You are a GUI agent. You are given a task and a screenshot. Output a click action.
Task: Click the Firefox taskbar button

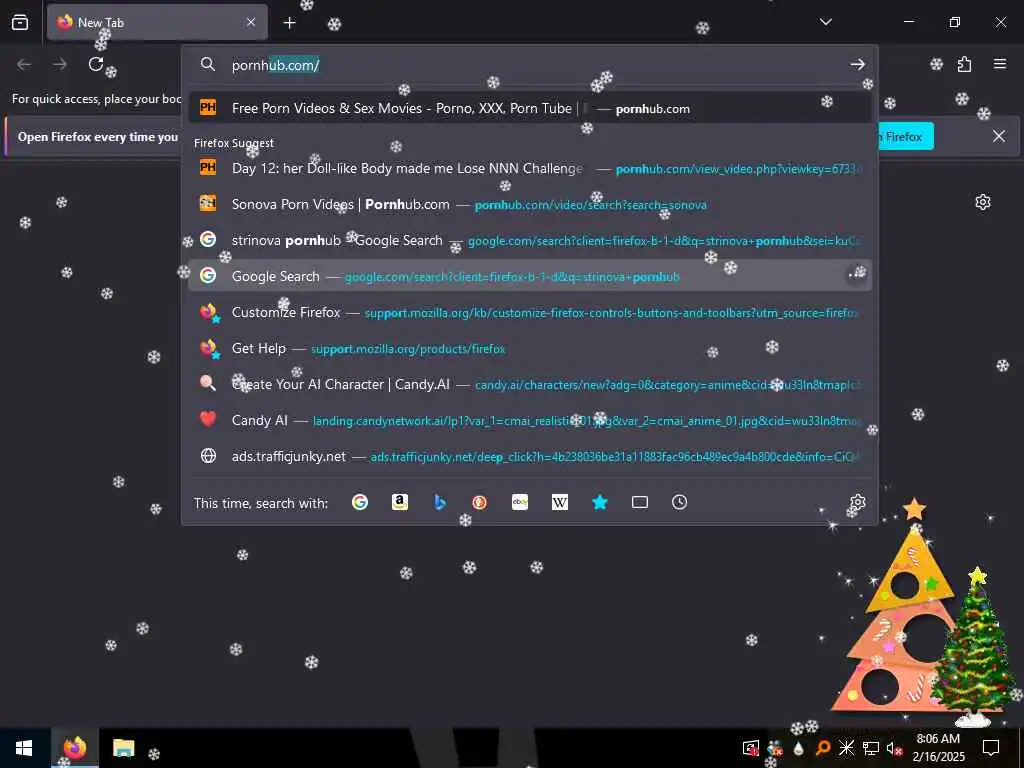pos(74,748)
